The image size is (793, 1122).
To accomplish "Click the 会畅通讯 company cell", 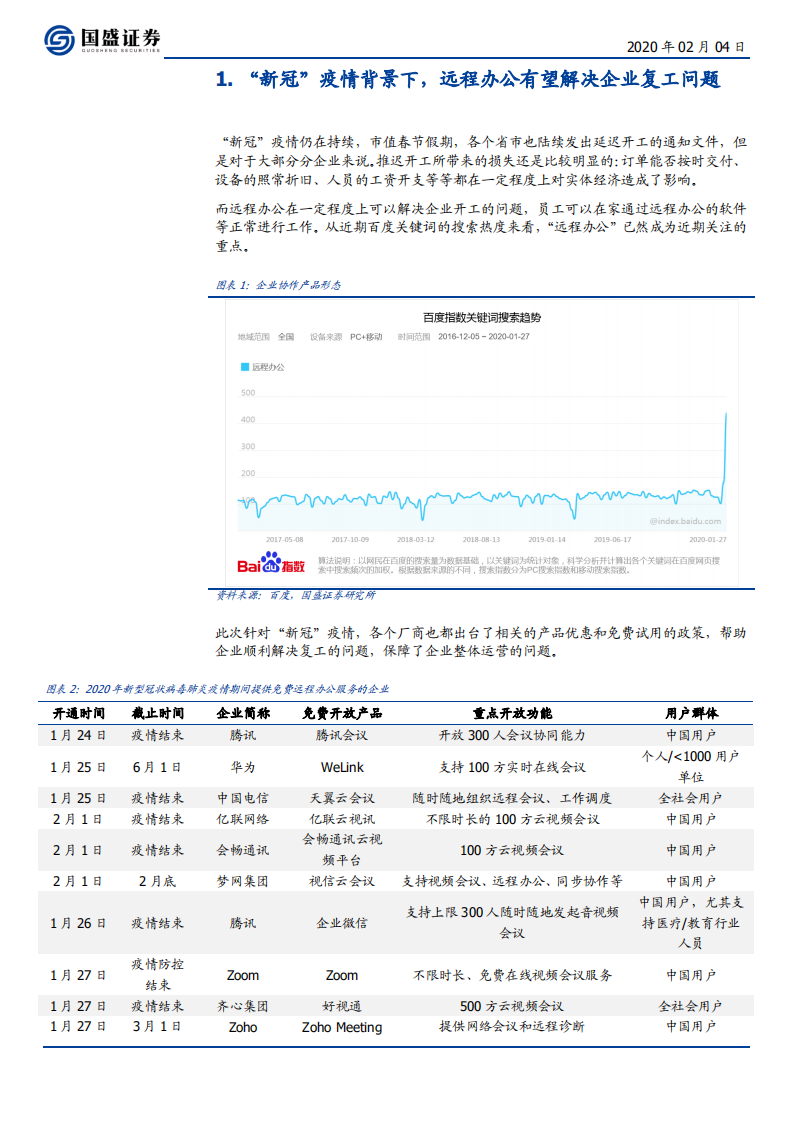I will click(x=243, y=851).
